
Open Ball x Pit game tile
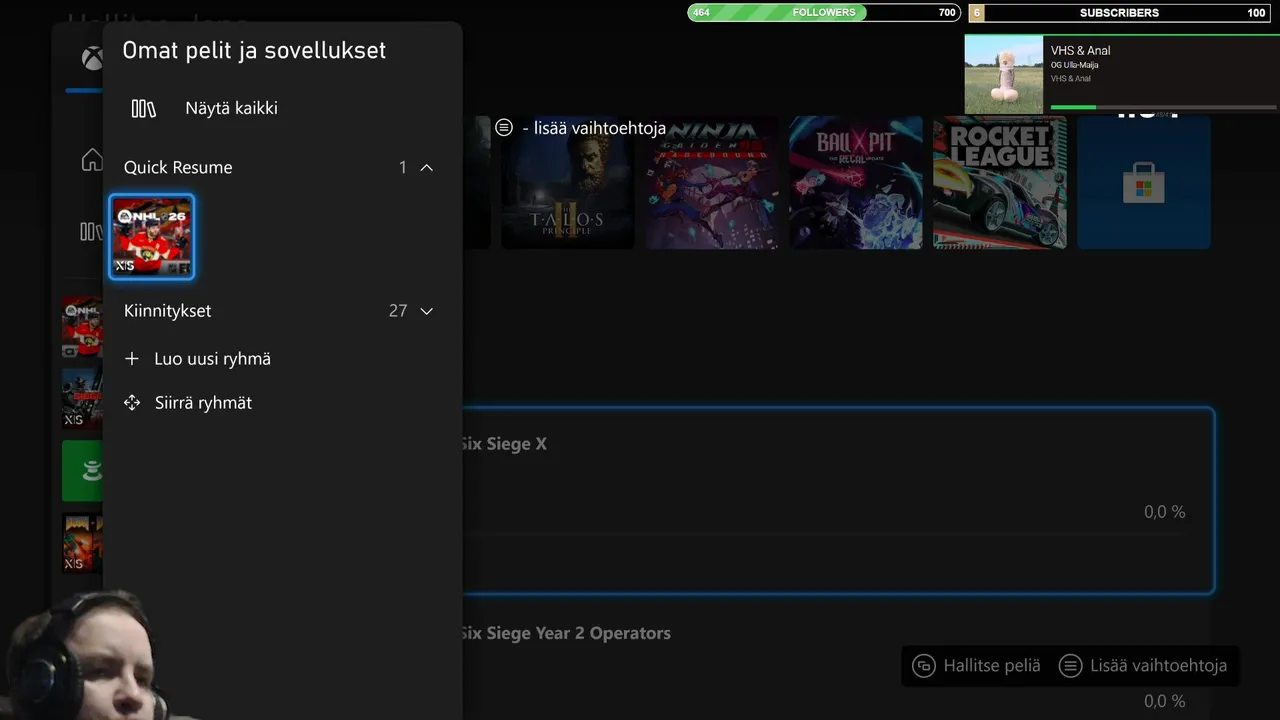tap(855, 183)
